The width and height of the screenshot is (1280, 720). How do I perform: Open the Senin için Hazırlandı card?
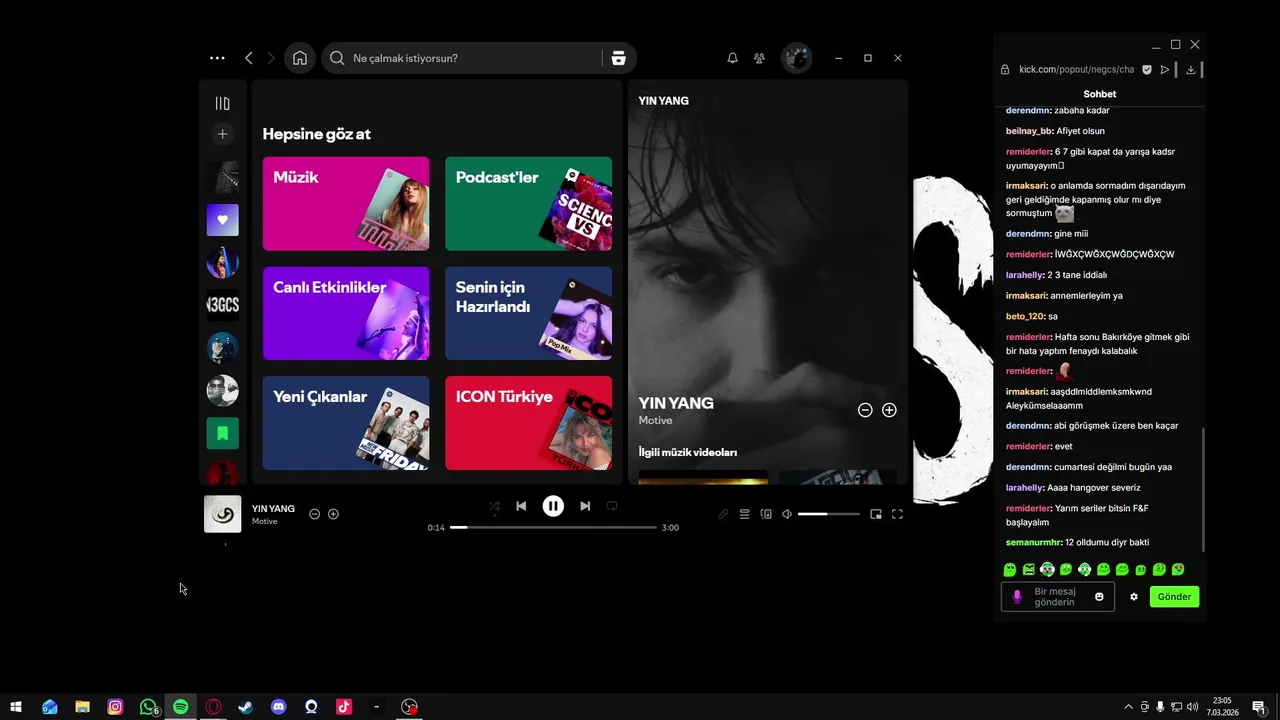tap(528, 313)
